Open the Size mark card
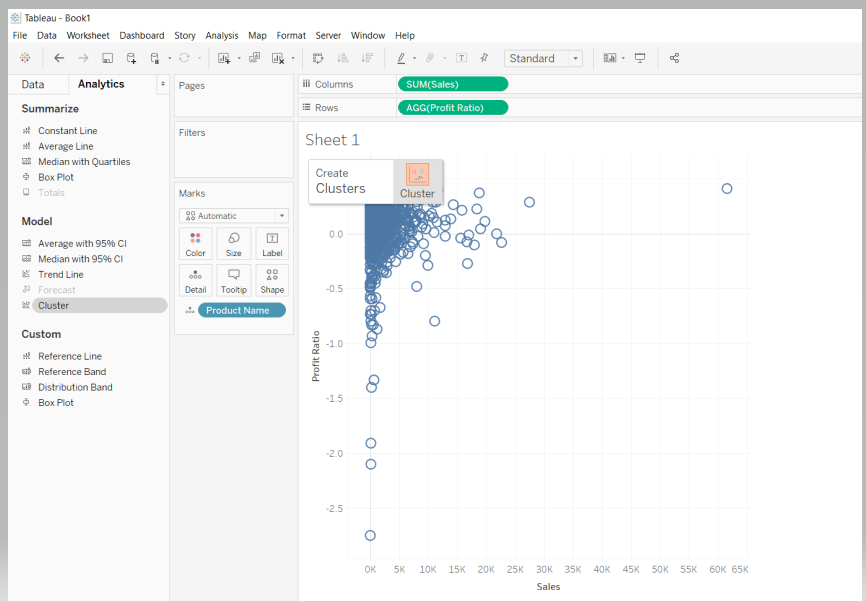The height and width of the screenshot is (601, 866). point(233,244)
